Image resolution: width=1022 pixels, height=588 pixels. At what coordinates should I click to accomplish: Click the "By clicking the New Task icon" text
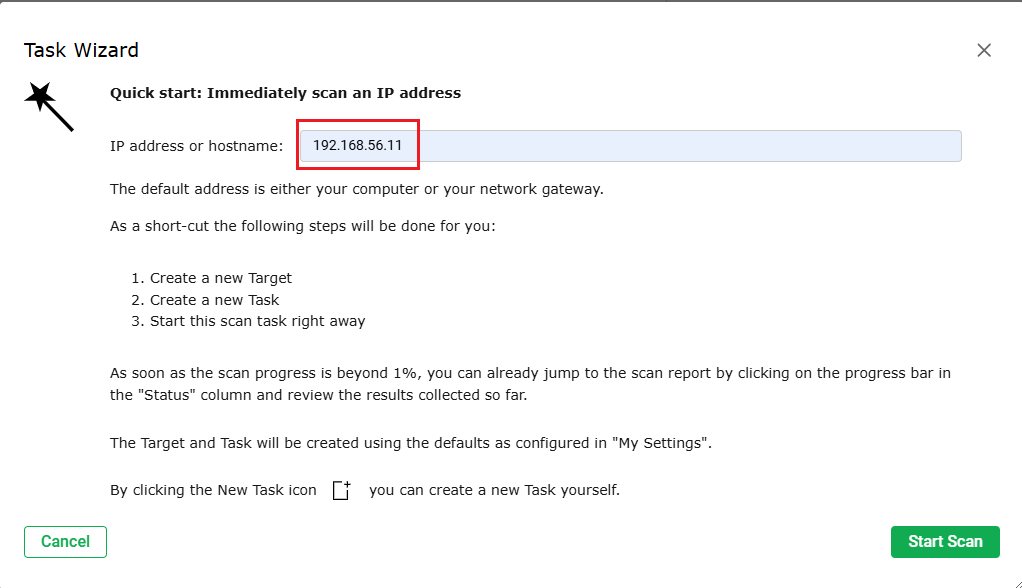[213, 491]
